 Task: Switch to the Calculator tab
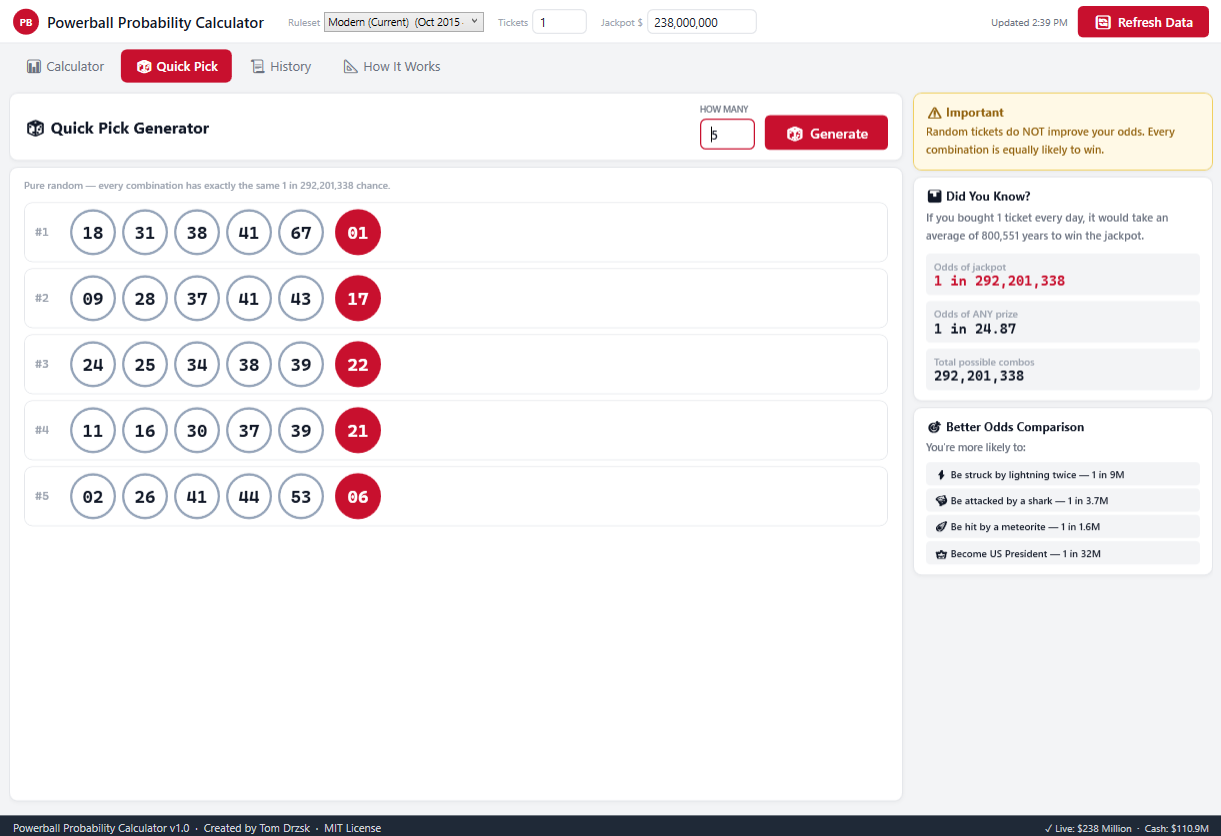coord(65,66)
